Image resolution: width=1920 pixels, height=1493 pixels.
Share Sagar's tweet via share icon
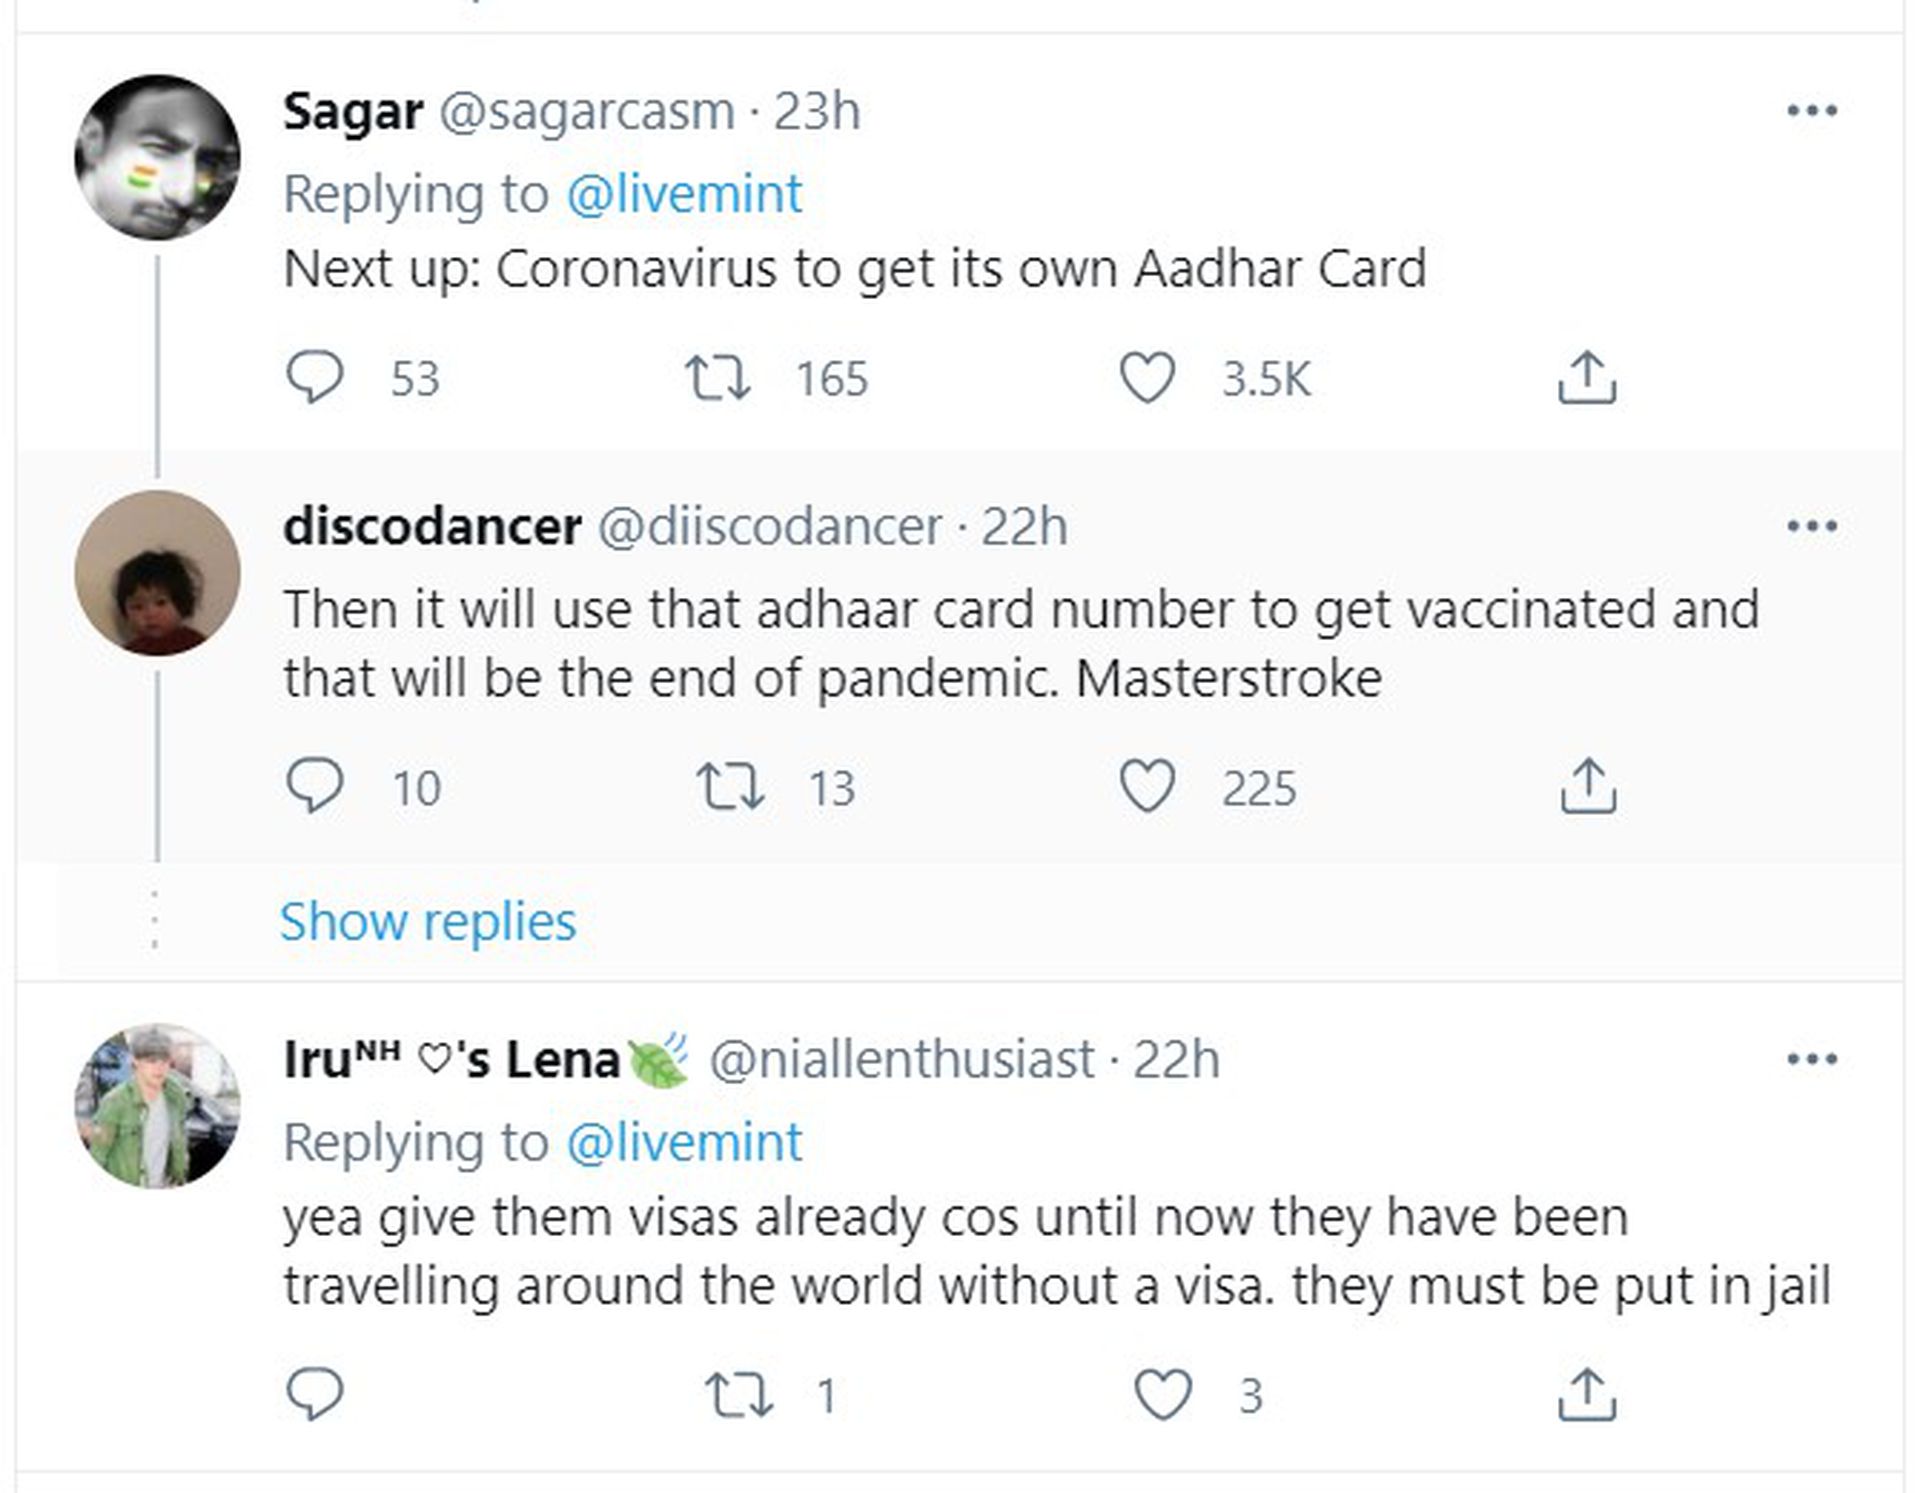[x=1587, y=378]
